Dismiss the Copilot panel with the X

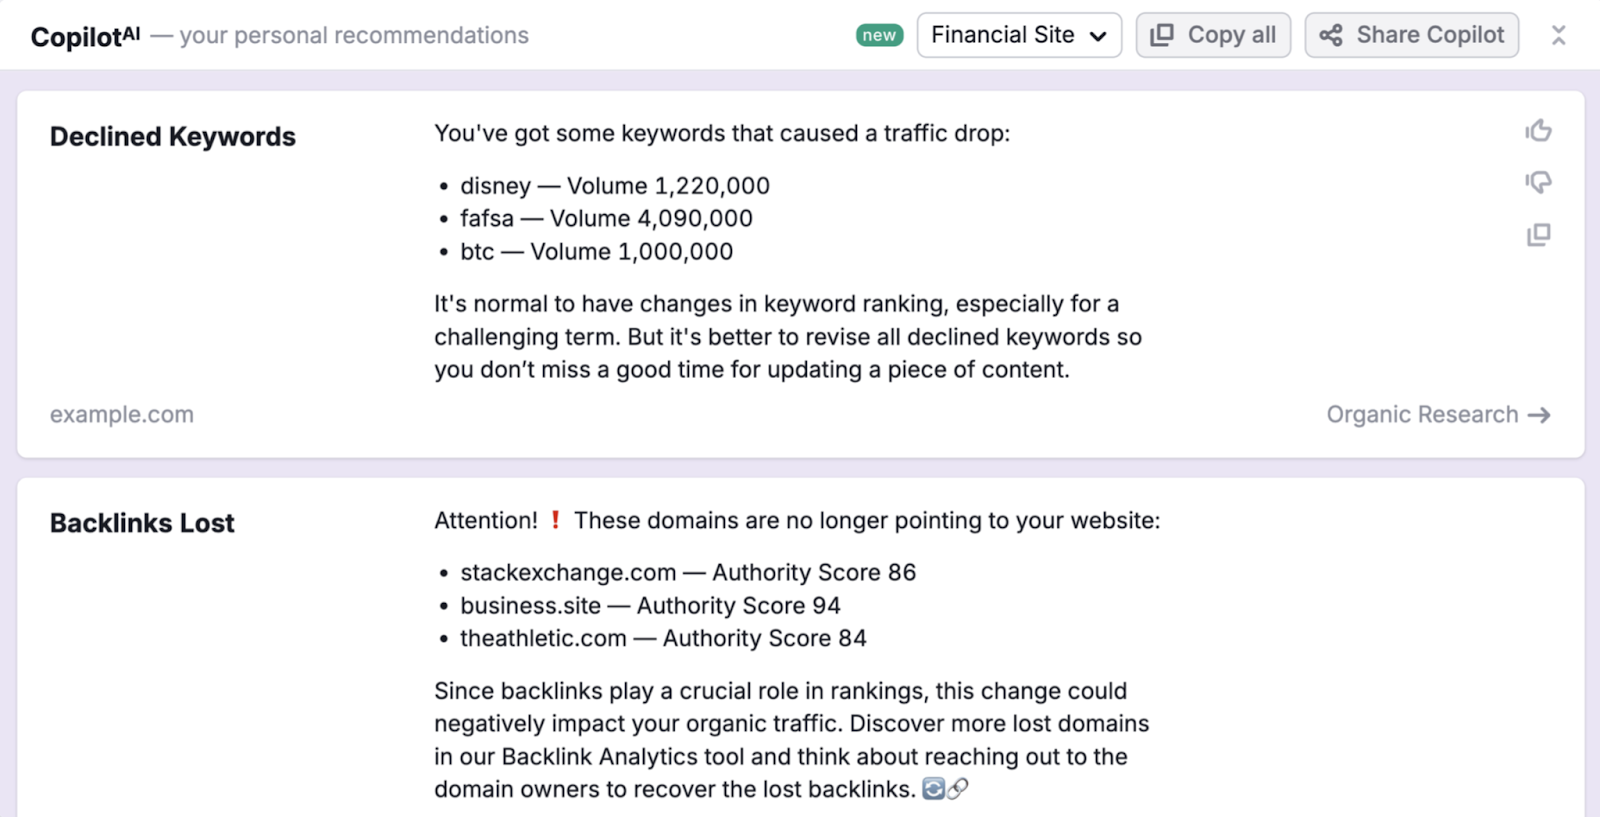click(x=1558, y=34)
